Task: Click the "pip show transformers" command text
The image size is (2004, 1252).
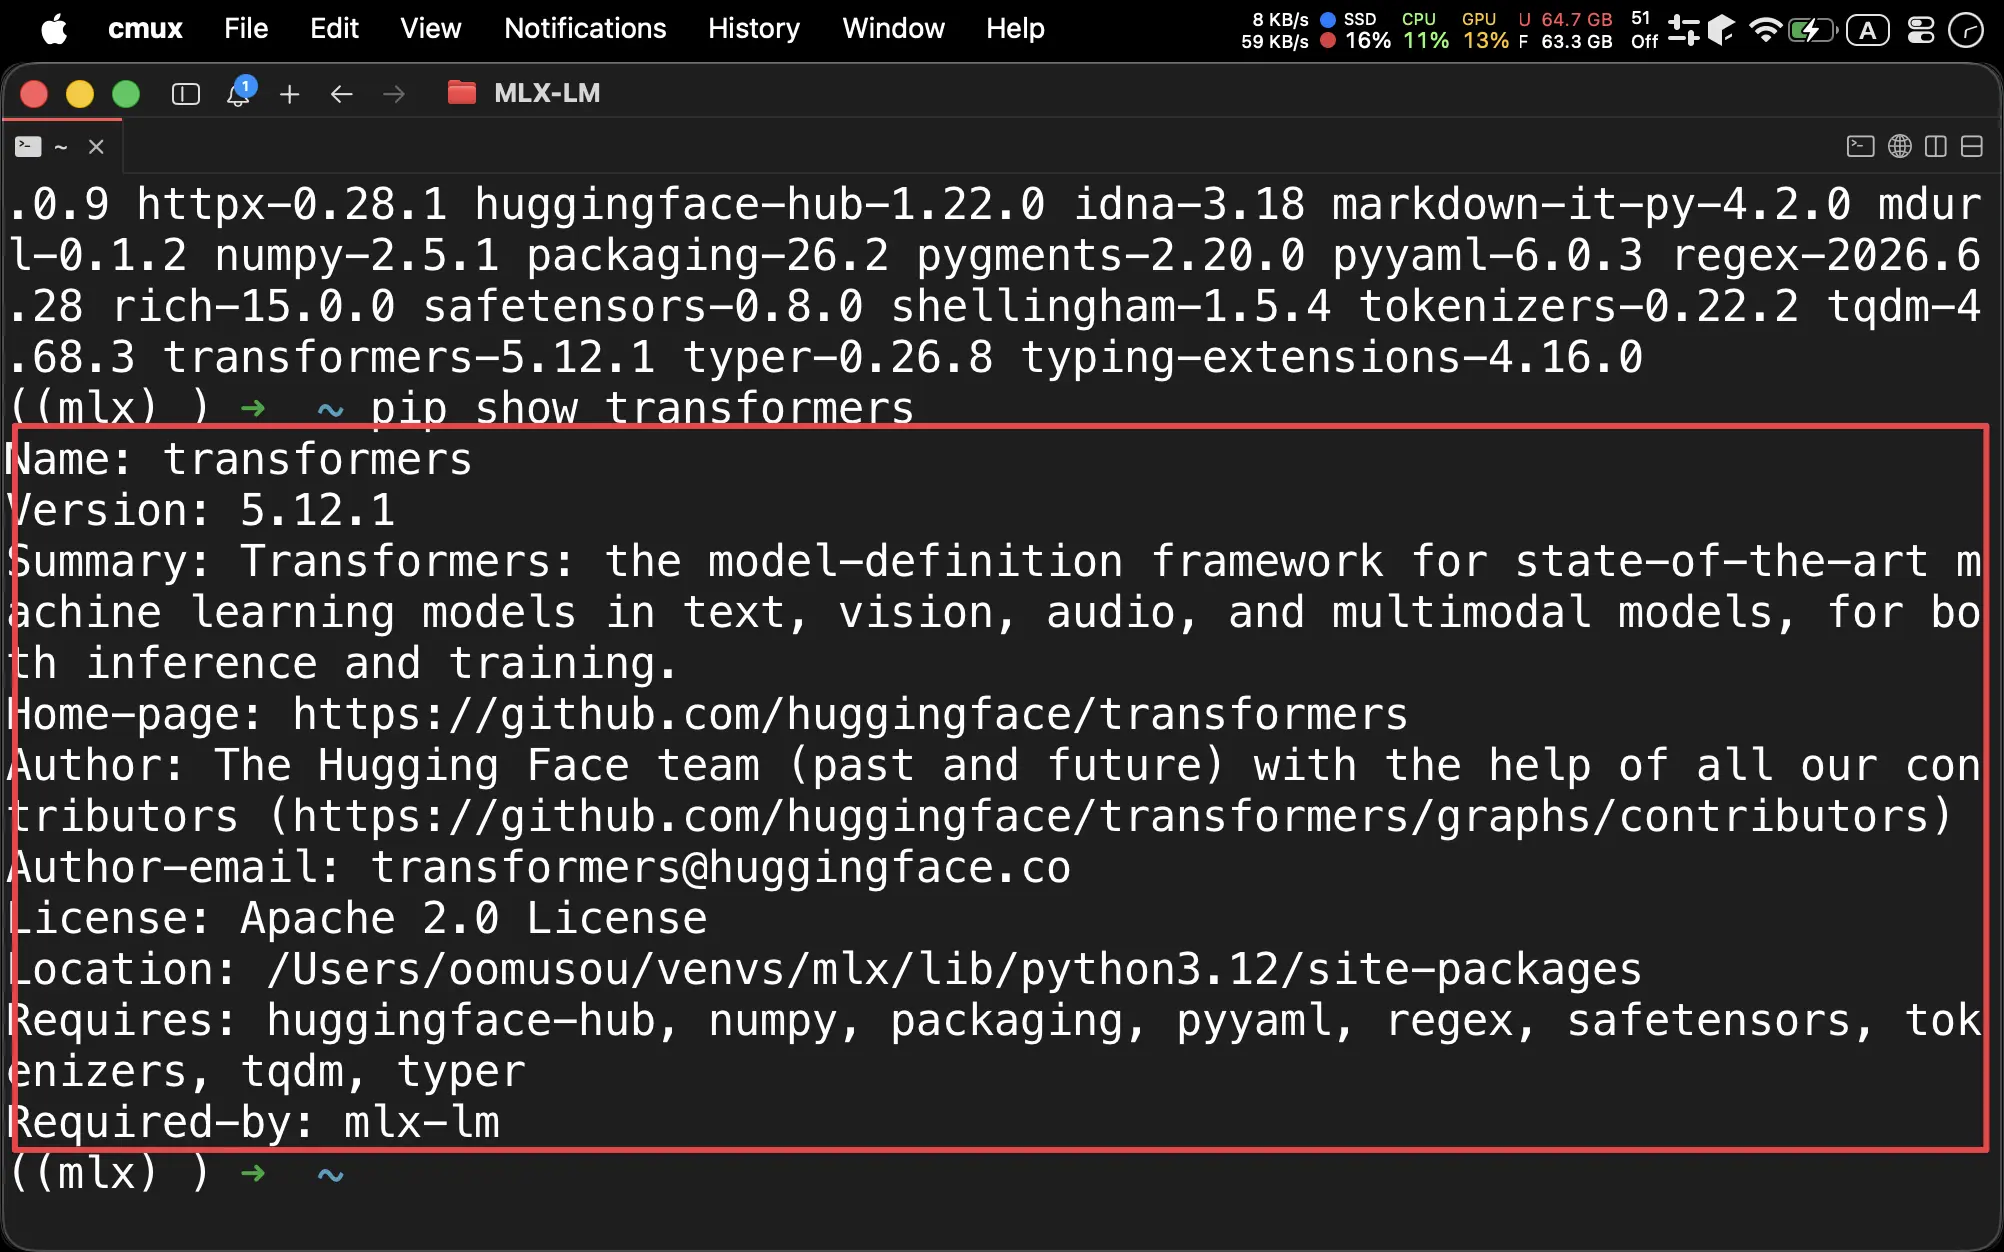Action: click(x=642, y=408)
